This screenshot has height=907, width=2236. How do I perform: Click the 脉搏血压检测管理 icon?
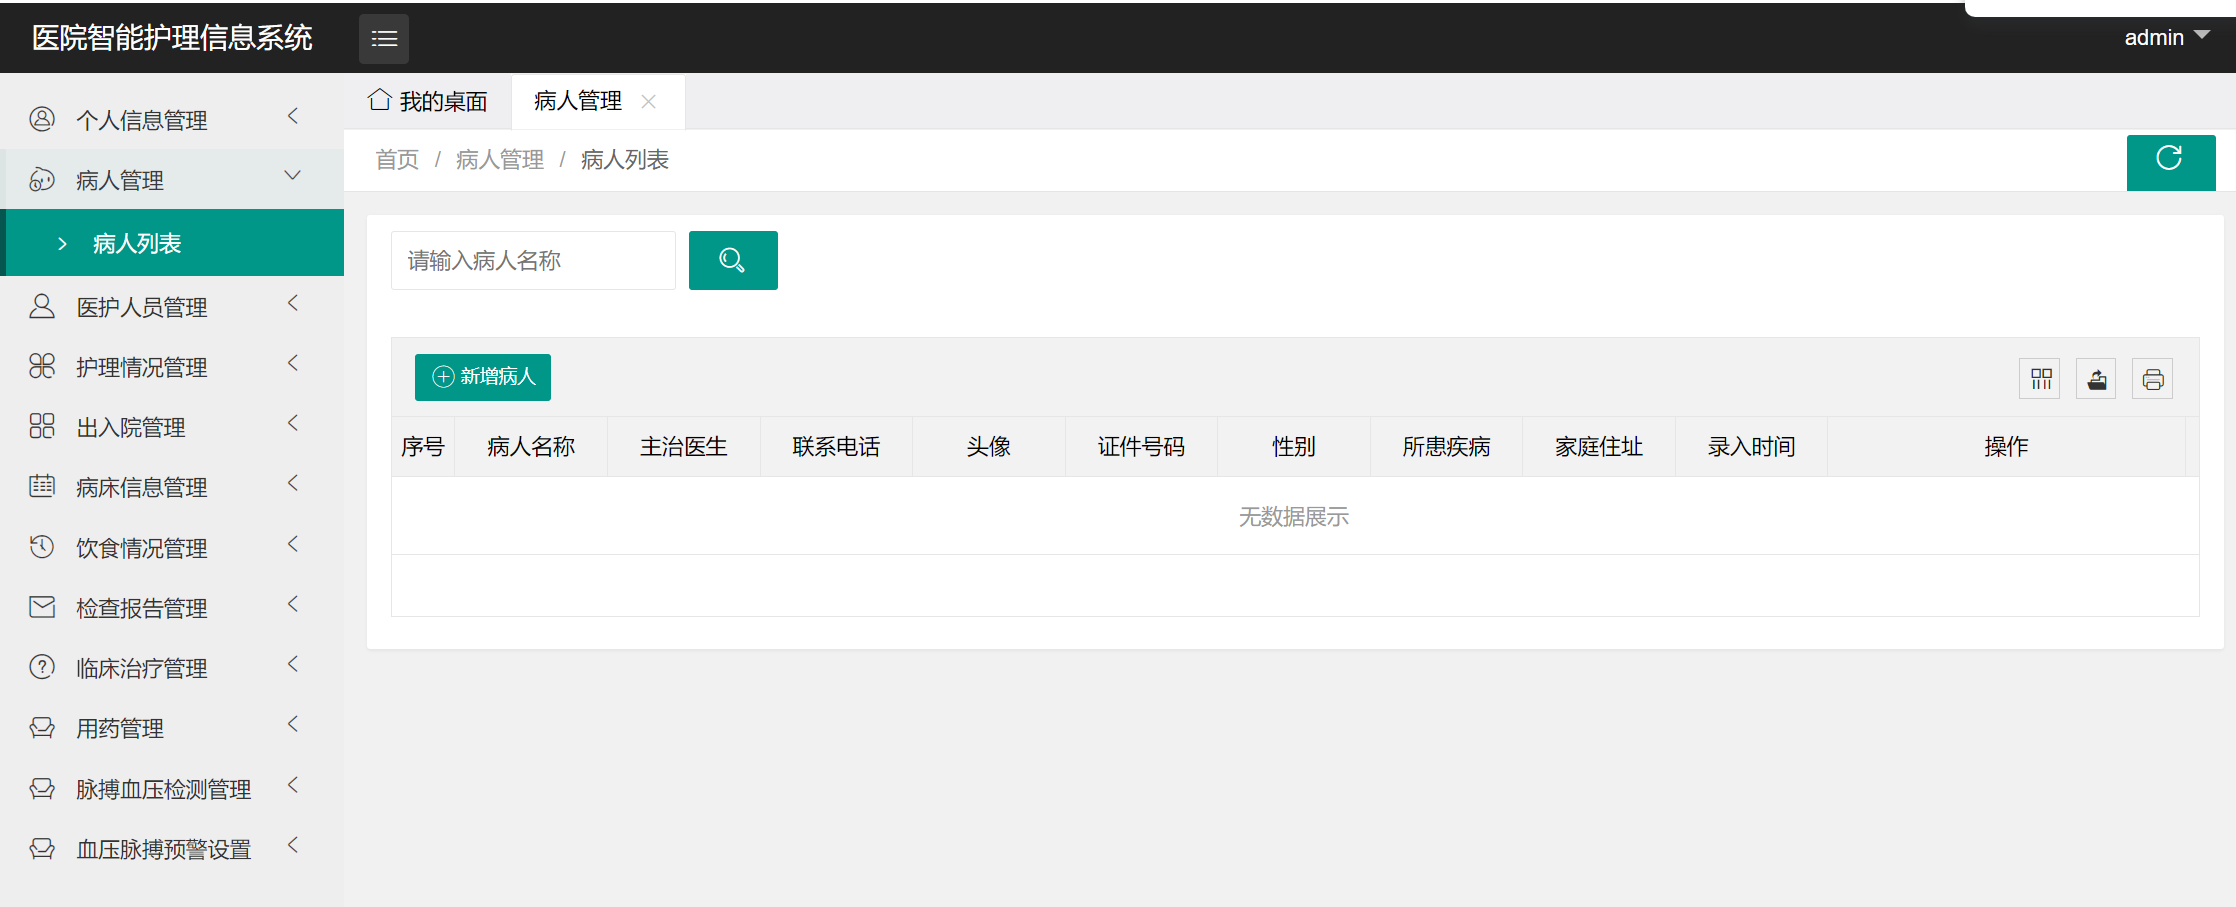coord(42,788)
